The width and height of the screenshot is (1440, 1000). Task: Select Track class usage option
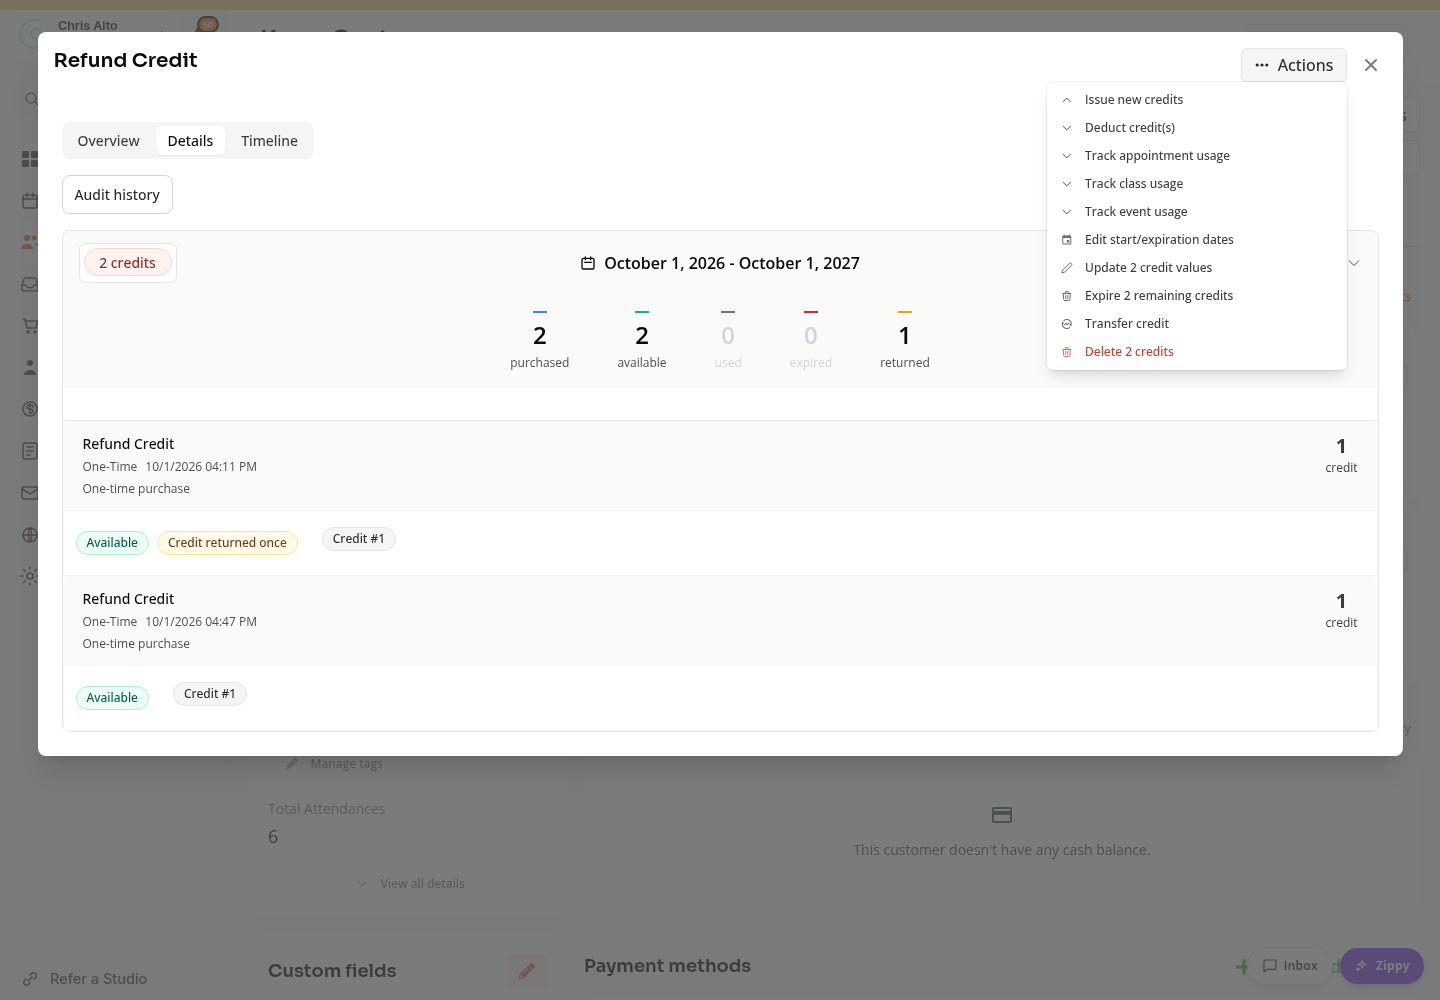1196,184
